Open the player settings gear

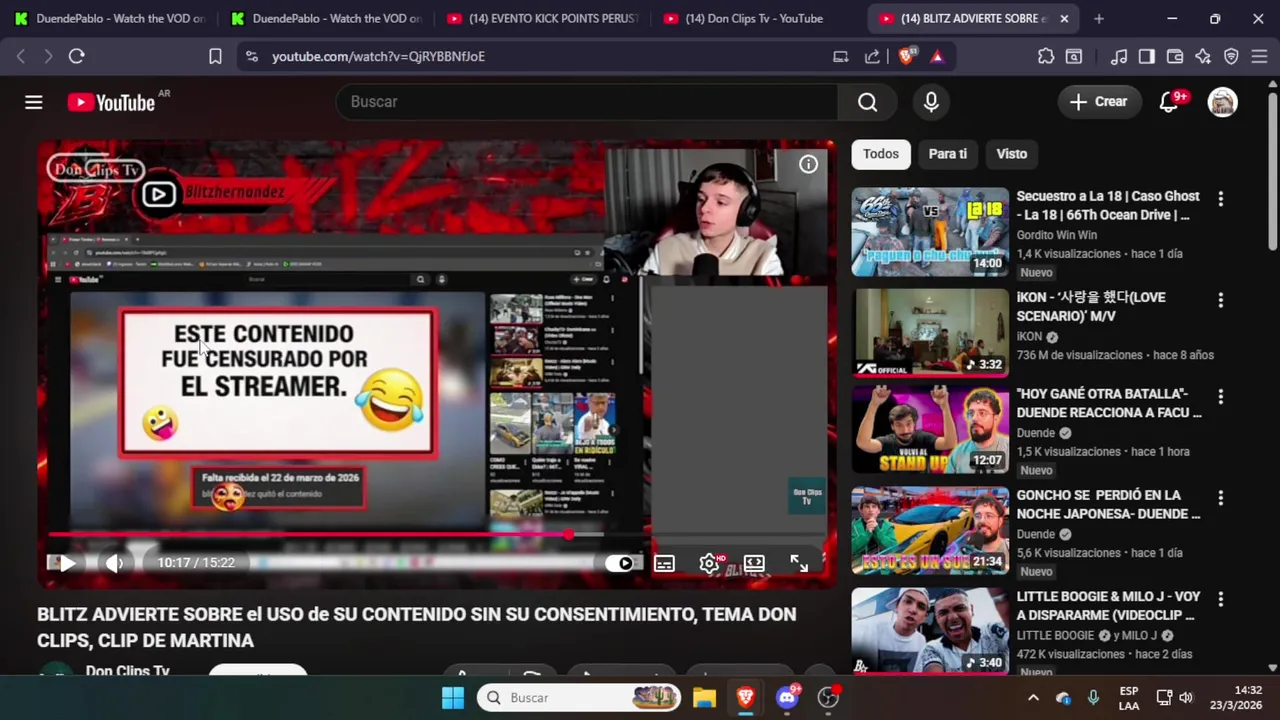point(709,564)
